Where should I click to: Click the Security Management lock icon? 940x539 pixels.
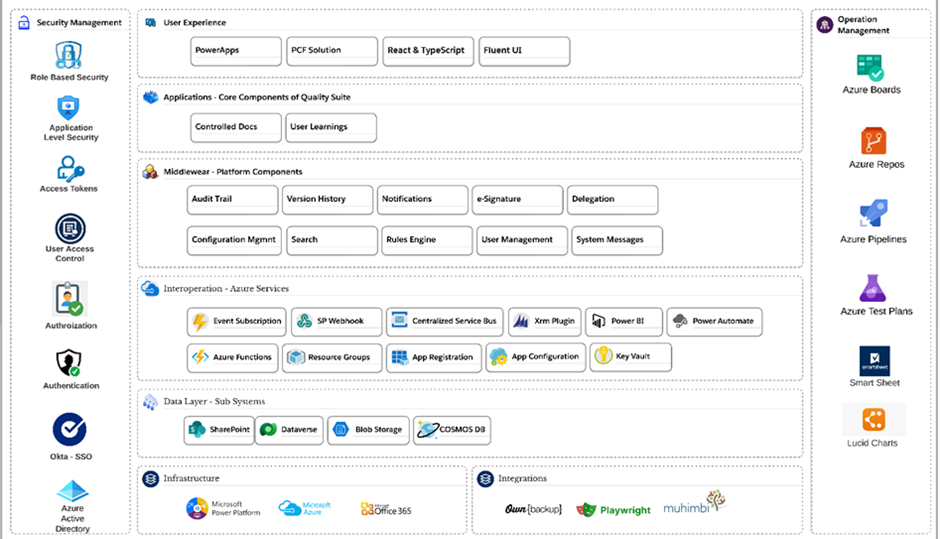click(24, 23)
